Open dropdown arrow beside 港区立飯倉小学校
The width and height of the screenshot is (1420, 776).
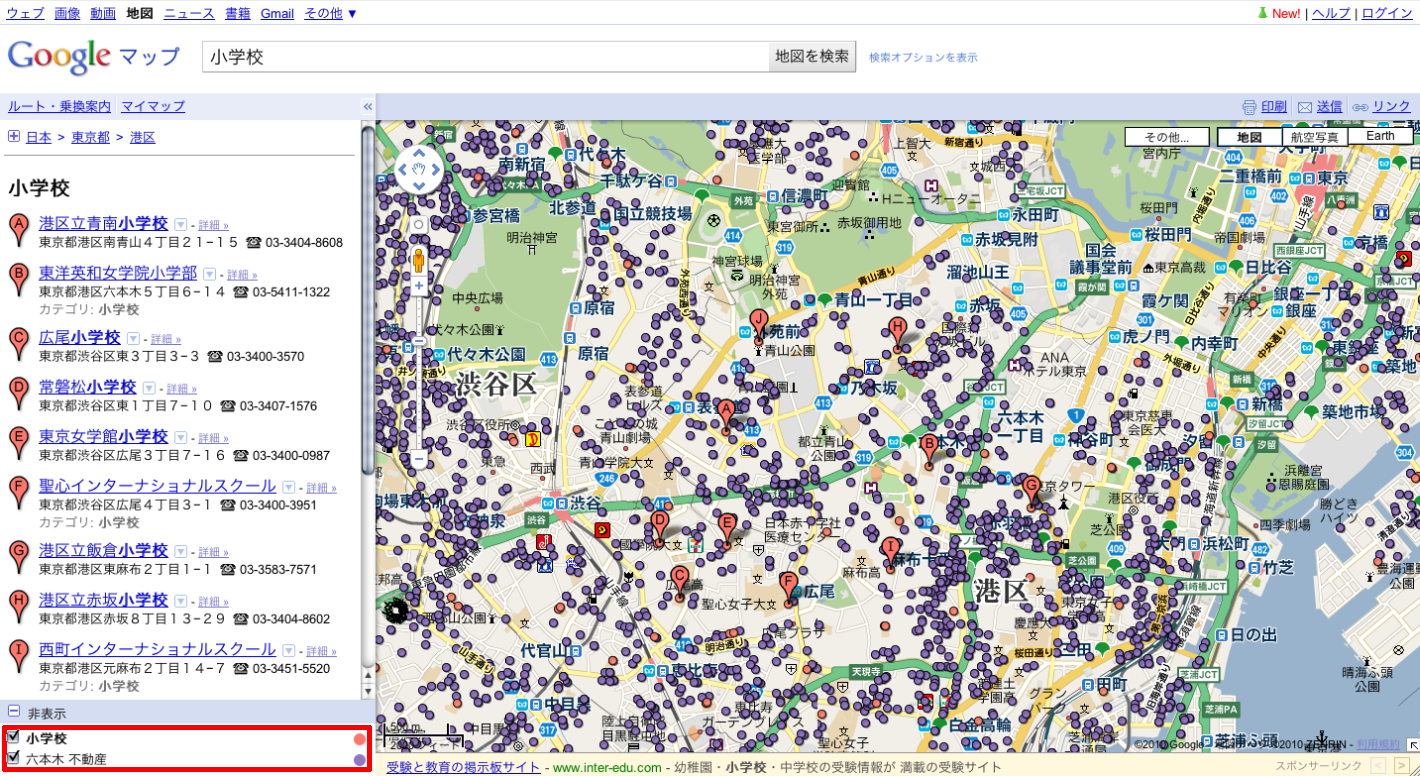(181, 551)
